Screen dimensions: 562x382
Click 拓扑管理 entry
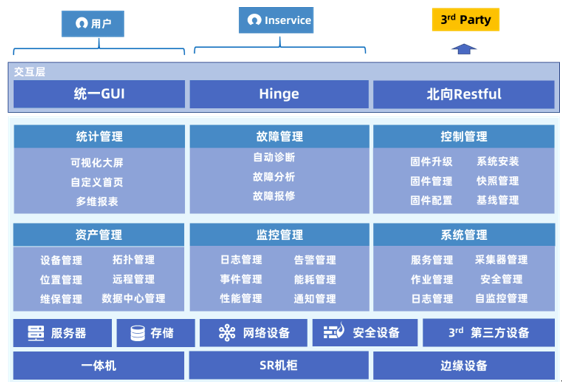[134, 259]
